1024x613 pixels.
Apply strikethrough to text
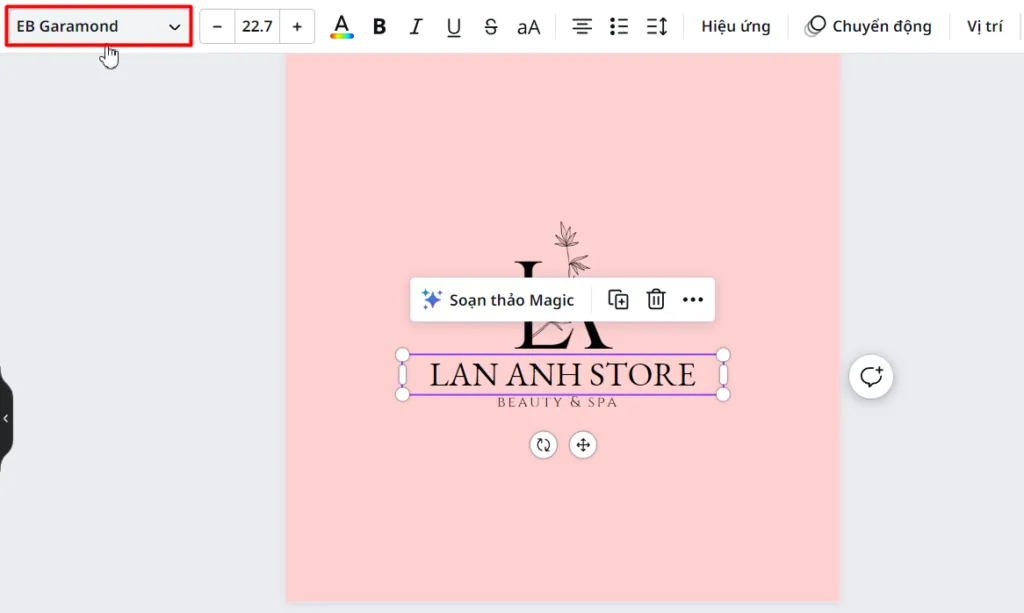(490, 27)
